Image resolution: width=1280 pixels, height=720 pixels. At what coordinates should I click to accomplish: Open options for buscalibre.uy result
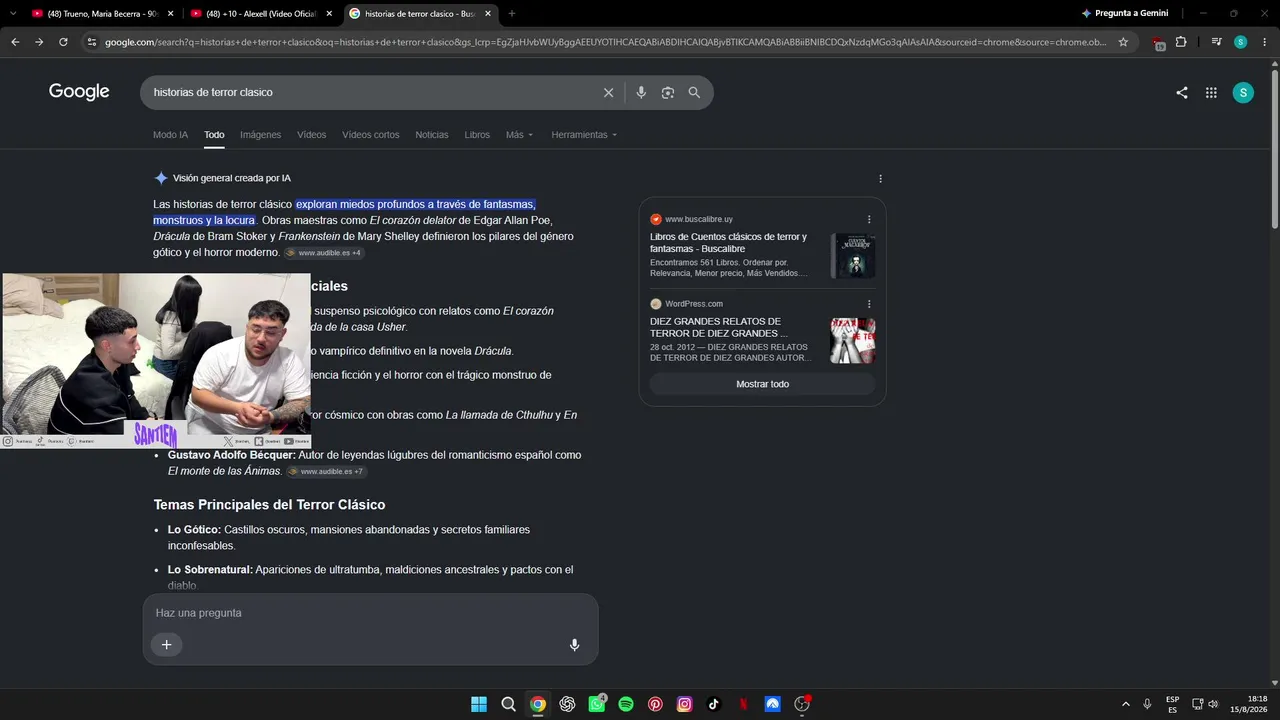869,219
